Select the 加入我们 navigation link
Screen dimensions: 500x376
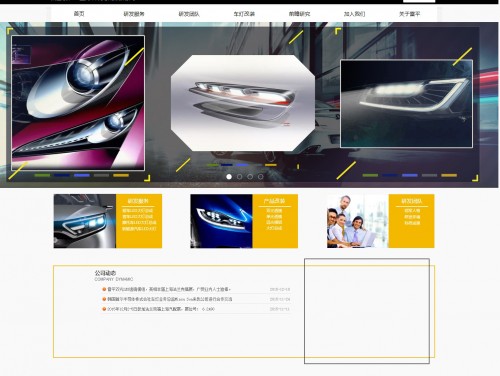354,14
